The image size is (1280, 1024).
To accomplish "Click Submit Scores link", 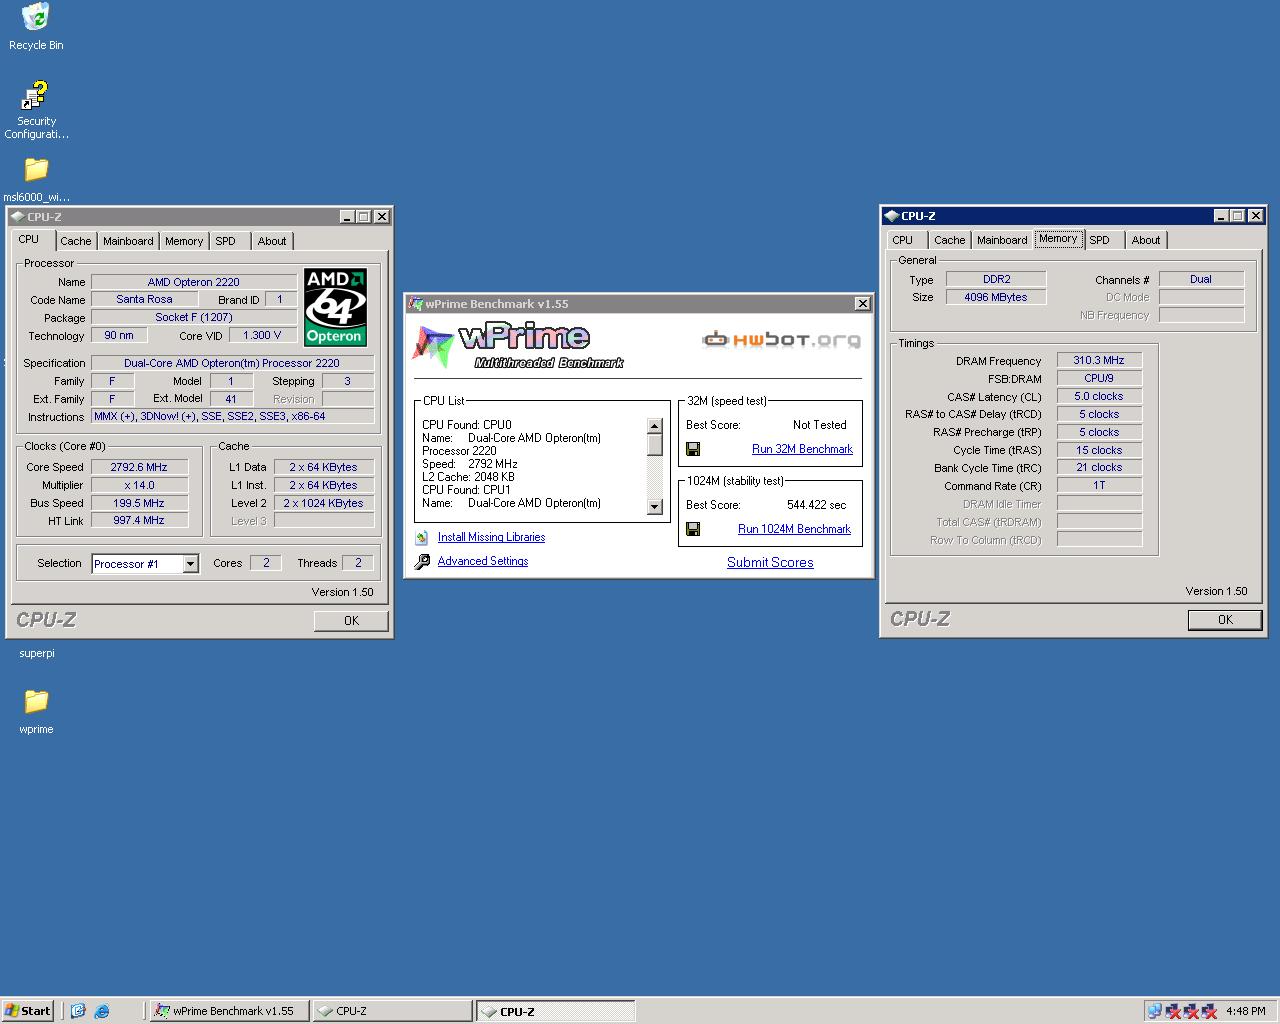I will click(x=770, y=562).
